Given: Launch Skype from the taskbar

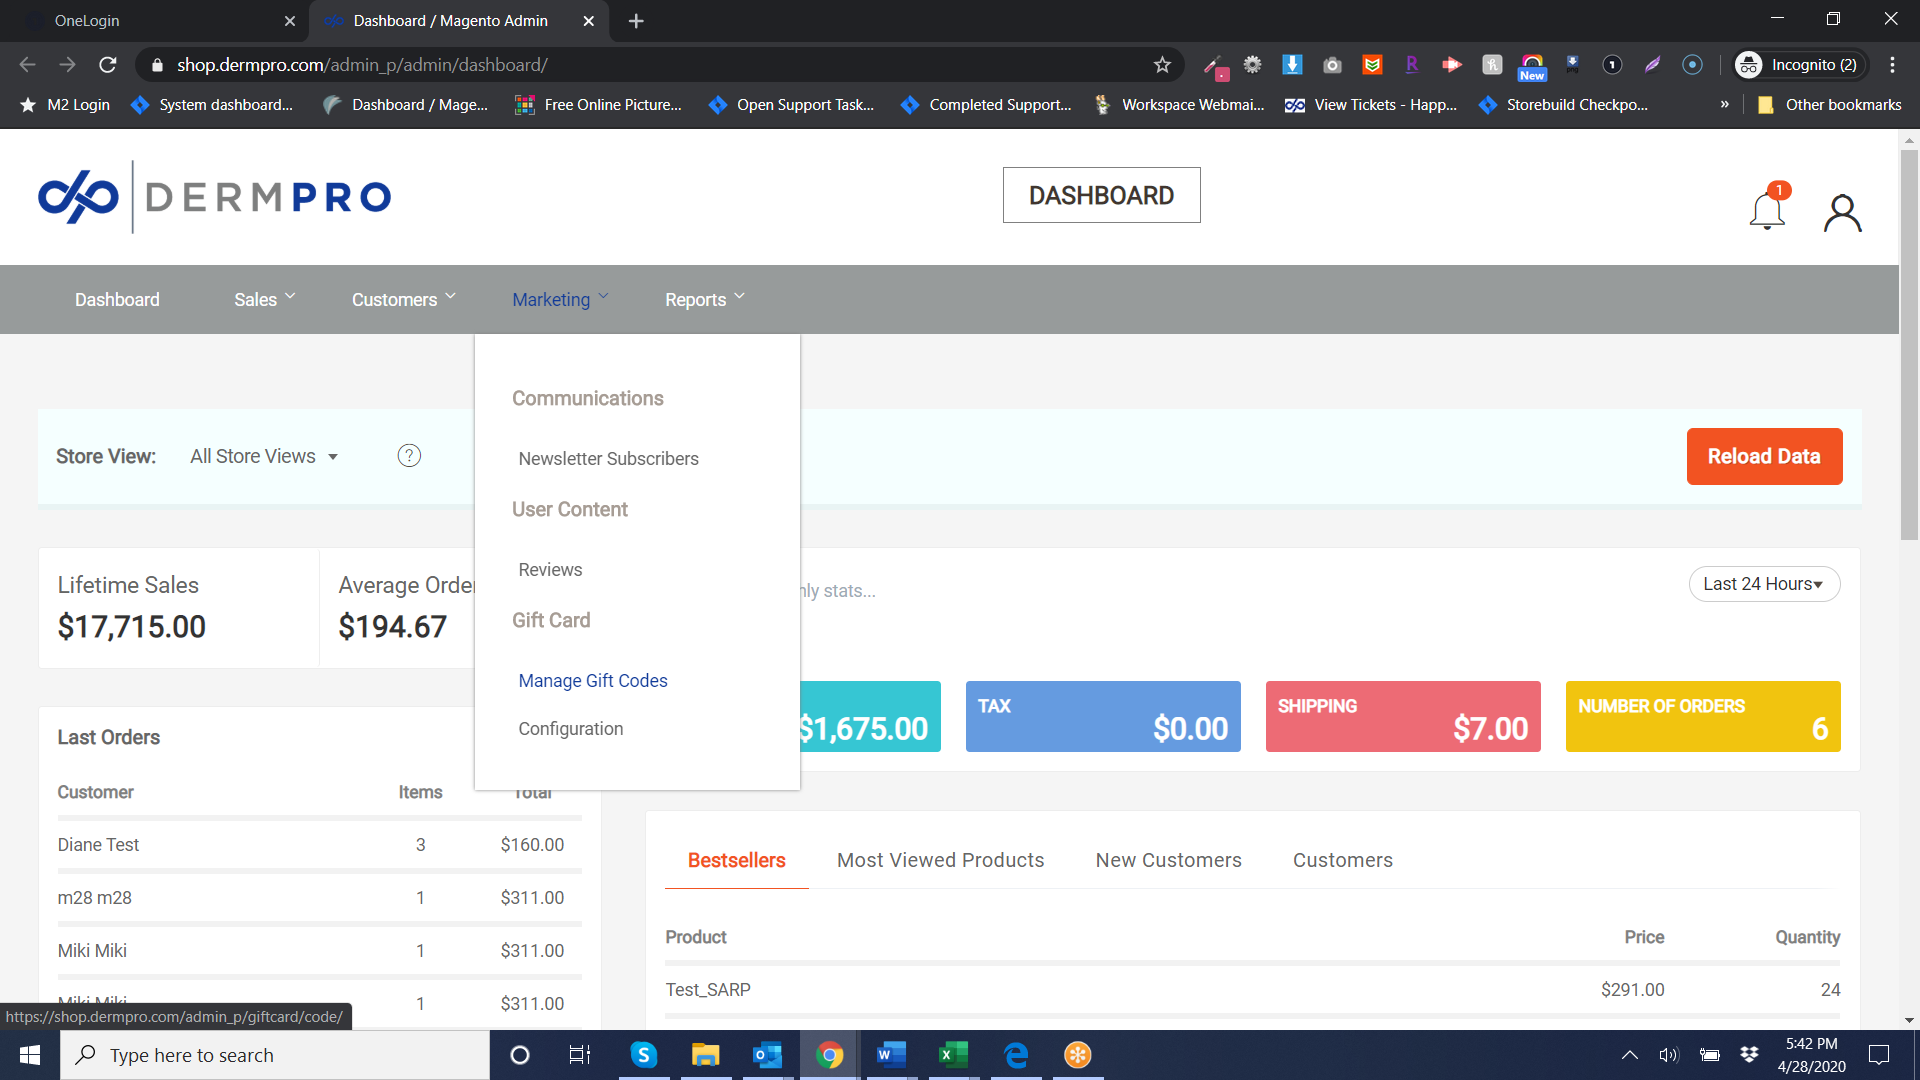Looking at the screenshot, I should 643,1055.
